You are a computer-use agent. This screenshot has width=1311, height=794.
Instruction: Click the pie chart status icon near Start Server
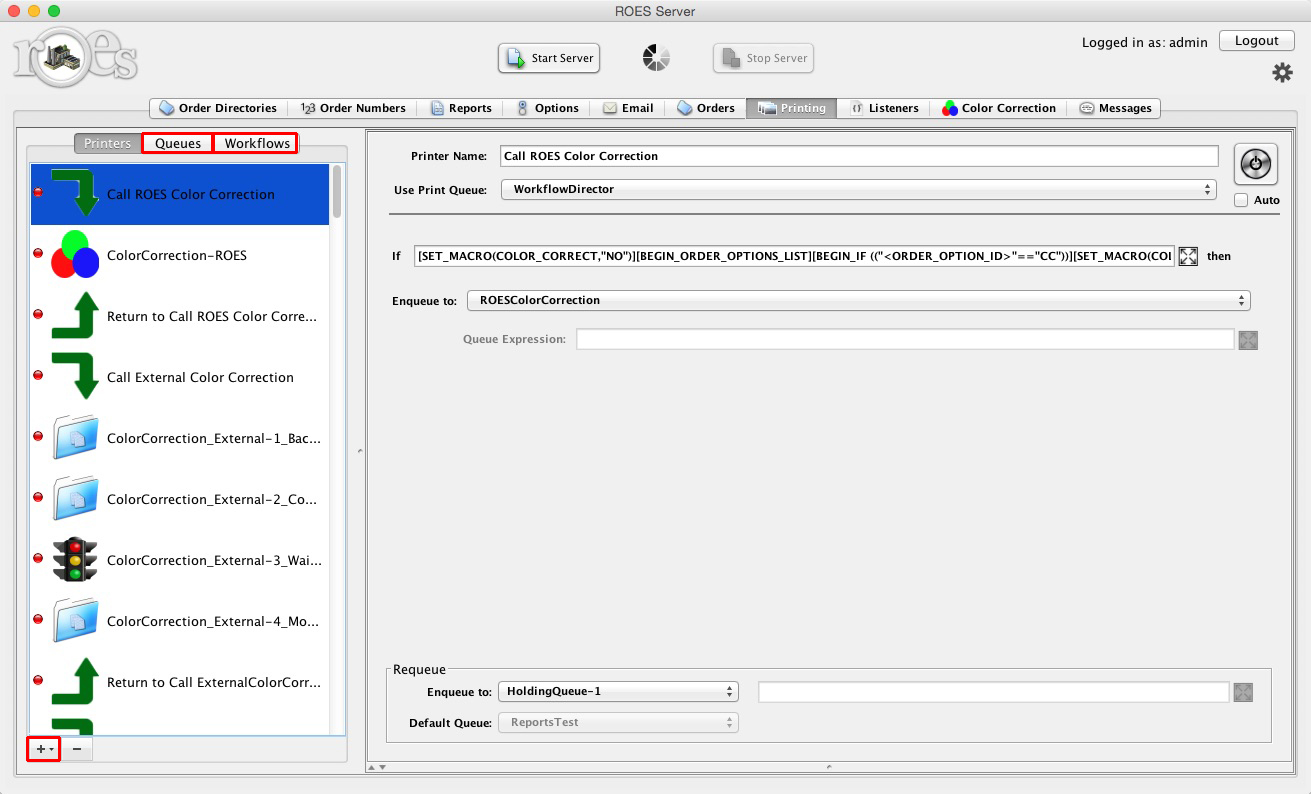[656, 58]
